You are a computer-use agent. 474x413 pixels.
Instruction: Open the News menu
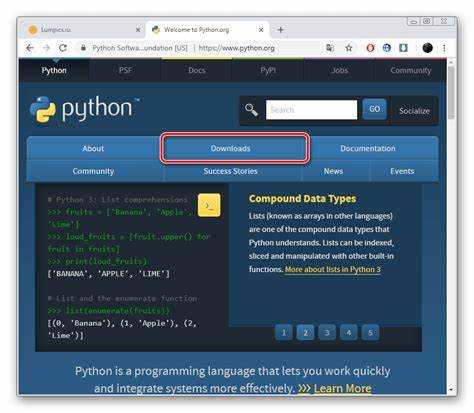[x=333, y=171]
